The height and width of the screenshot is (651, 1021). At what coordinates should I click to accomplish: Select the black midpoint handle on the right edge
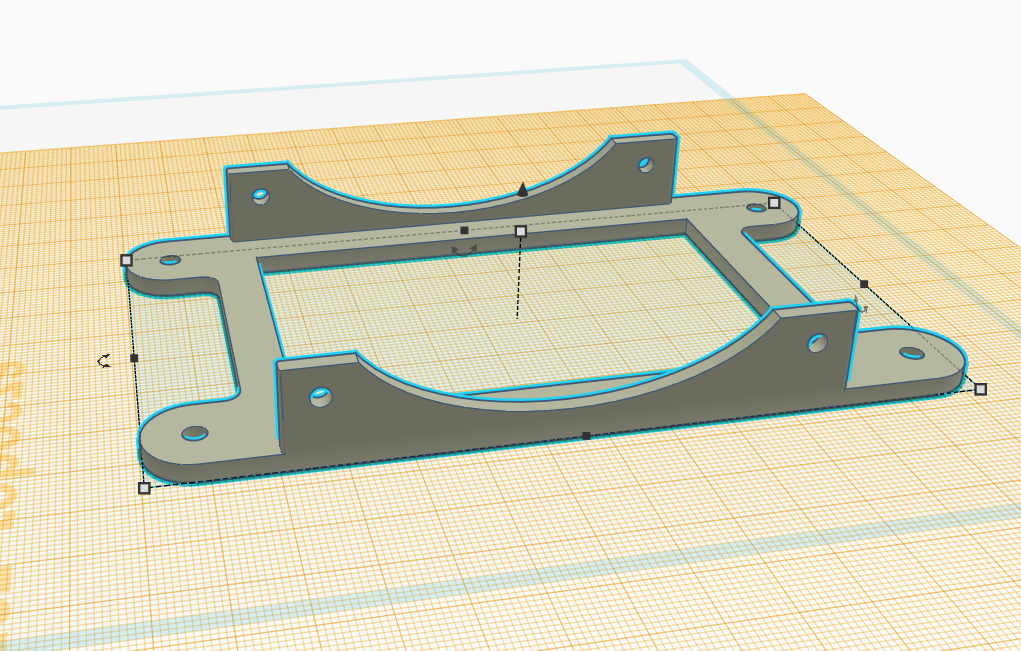864,284
